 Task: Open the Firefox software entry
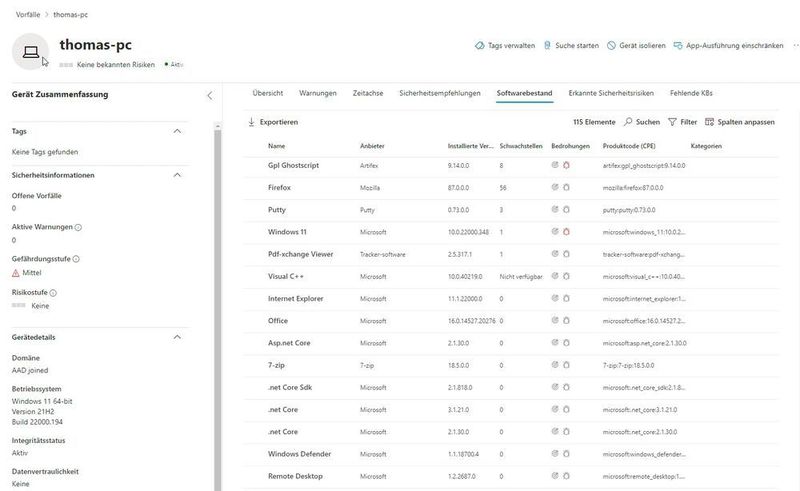click(279, 187)
